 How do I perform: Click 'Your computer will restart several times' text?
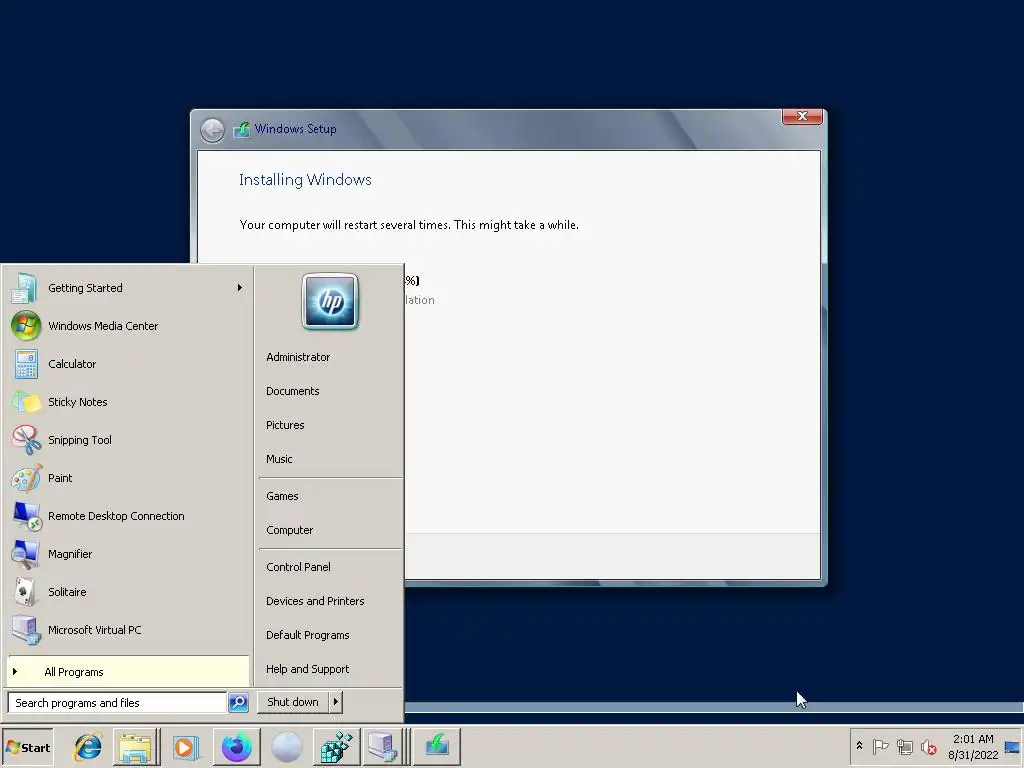[x=409, y=225]
